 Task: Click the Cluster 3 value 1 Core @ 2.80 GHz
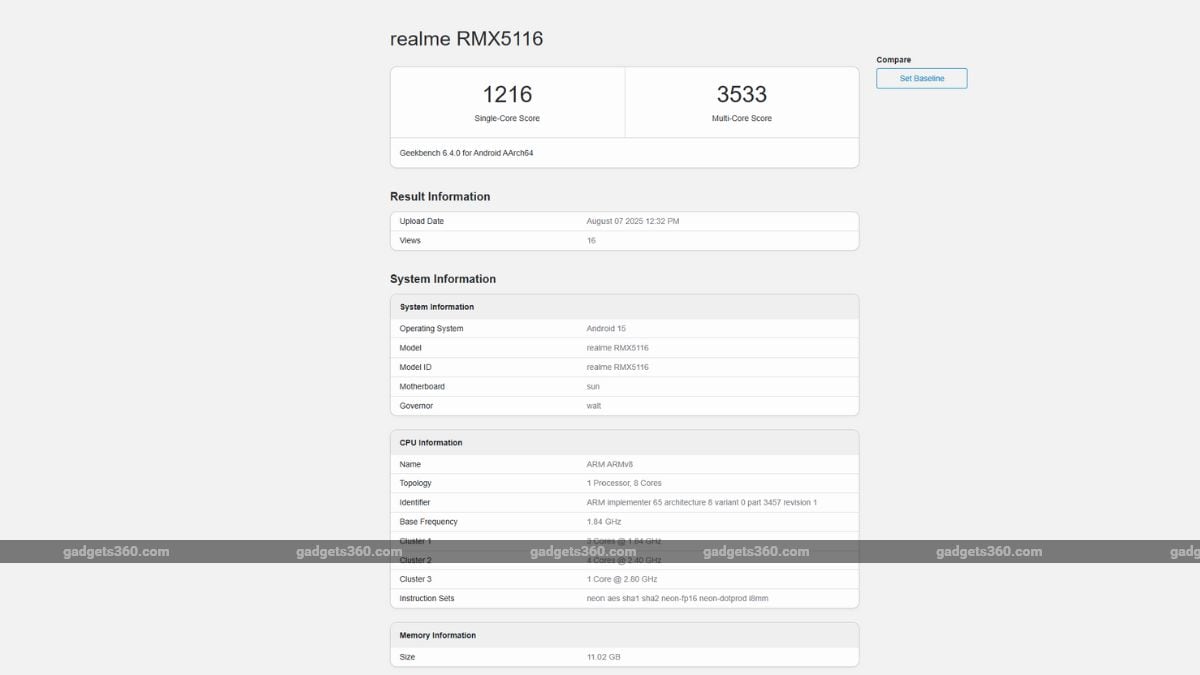point(622,579)
